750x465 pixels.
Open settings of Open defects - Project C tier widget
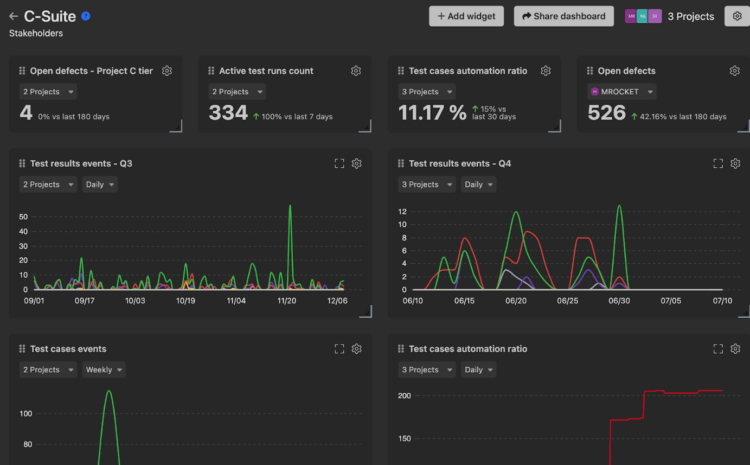tap(167, 71)
